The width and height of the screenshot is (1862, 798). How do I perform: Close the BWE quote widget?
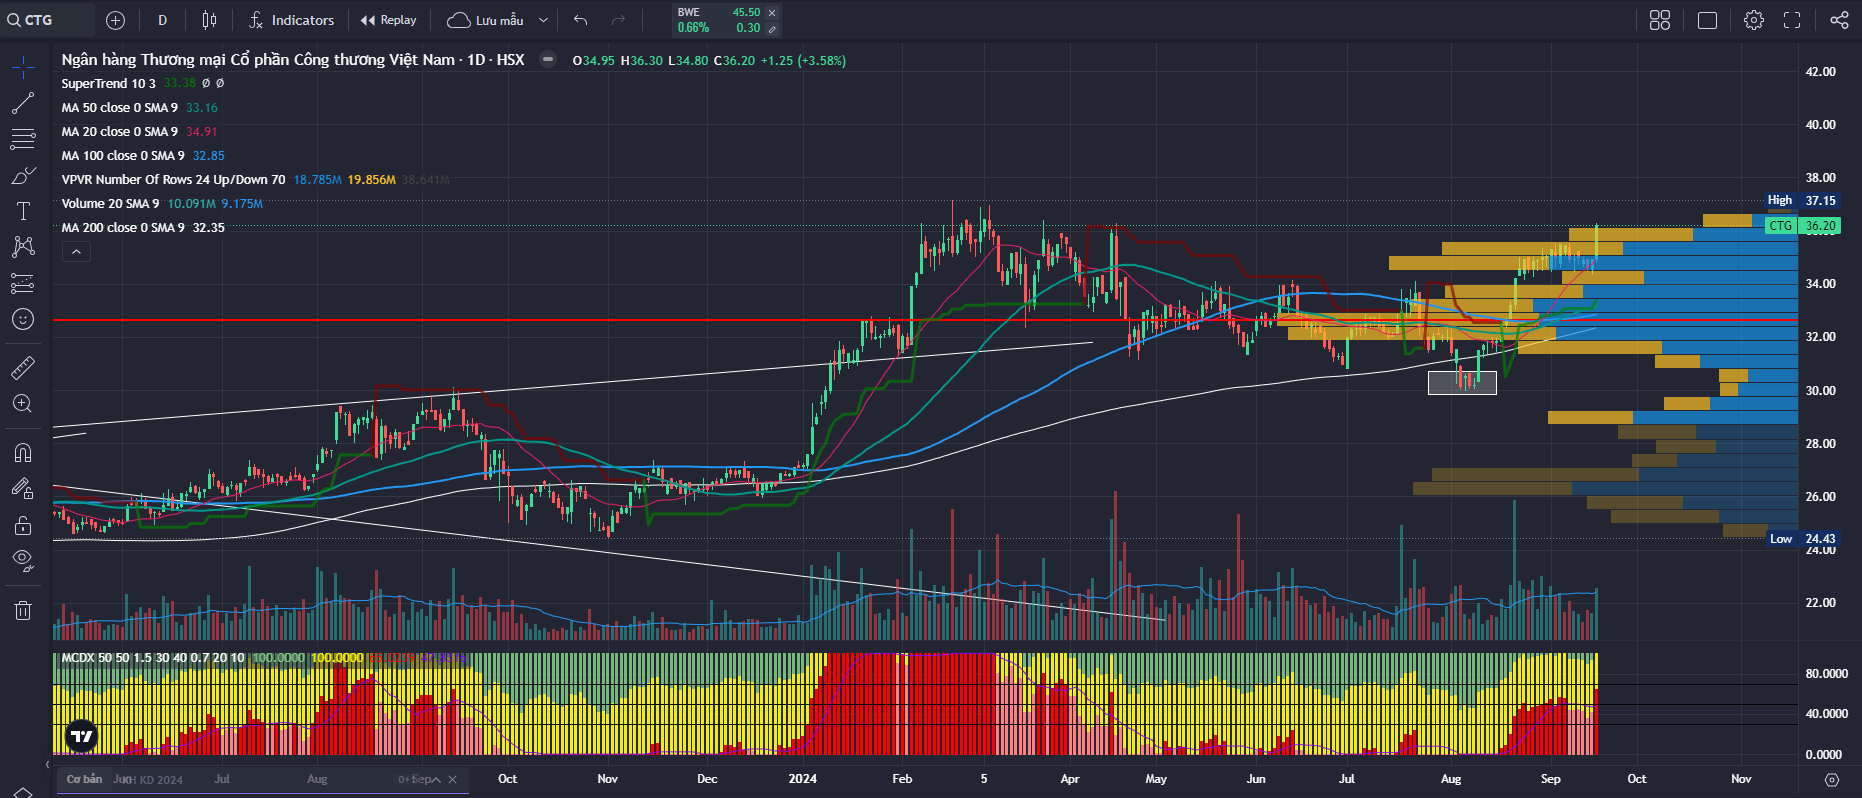[x=772, y=13]
